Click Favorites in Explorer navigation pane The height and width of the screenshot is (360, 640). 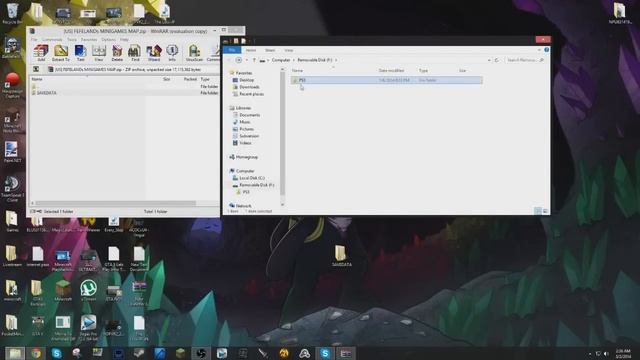point(244,73)
